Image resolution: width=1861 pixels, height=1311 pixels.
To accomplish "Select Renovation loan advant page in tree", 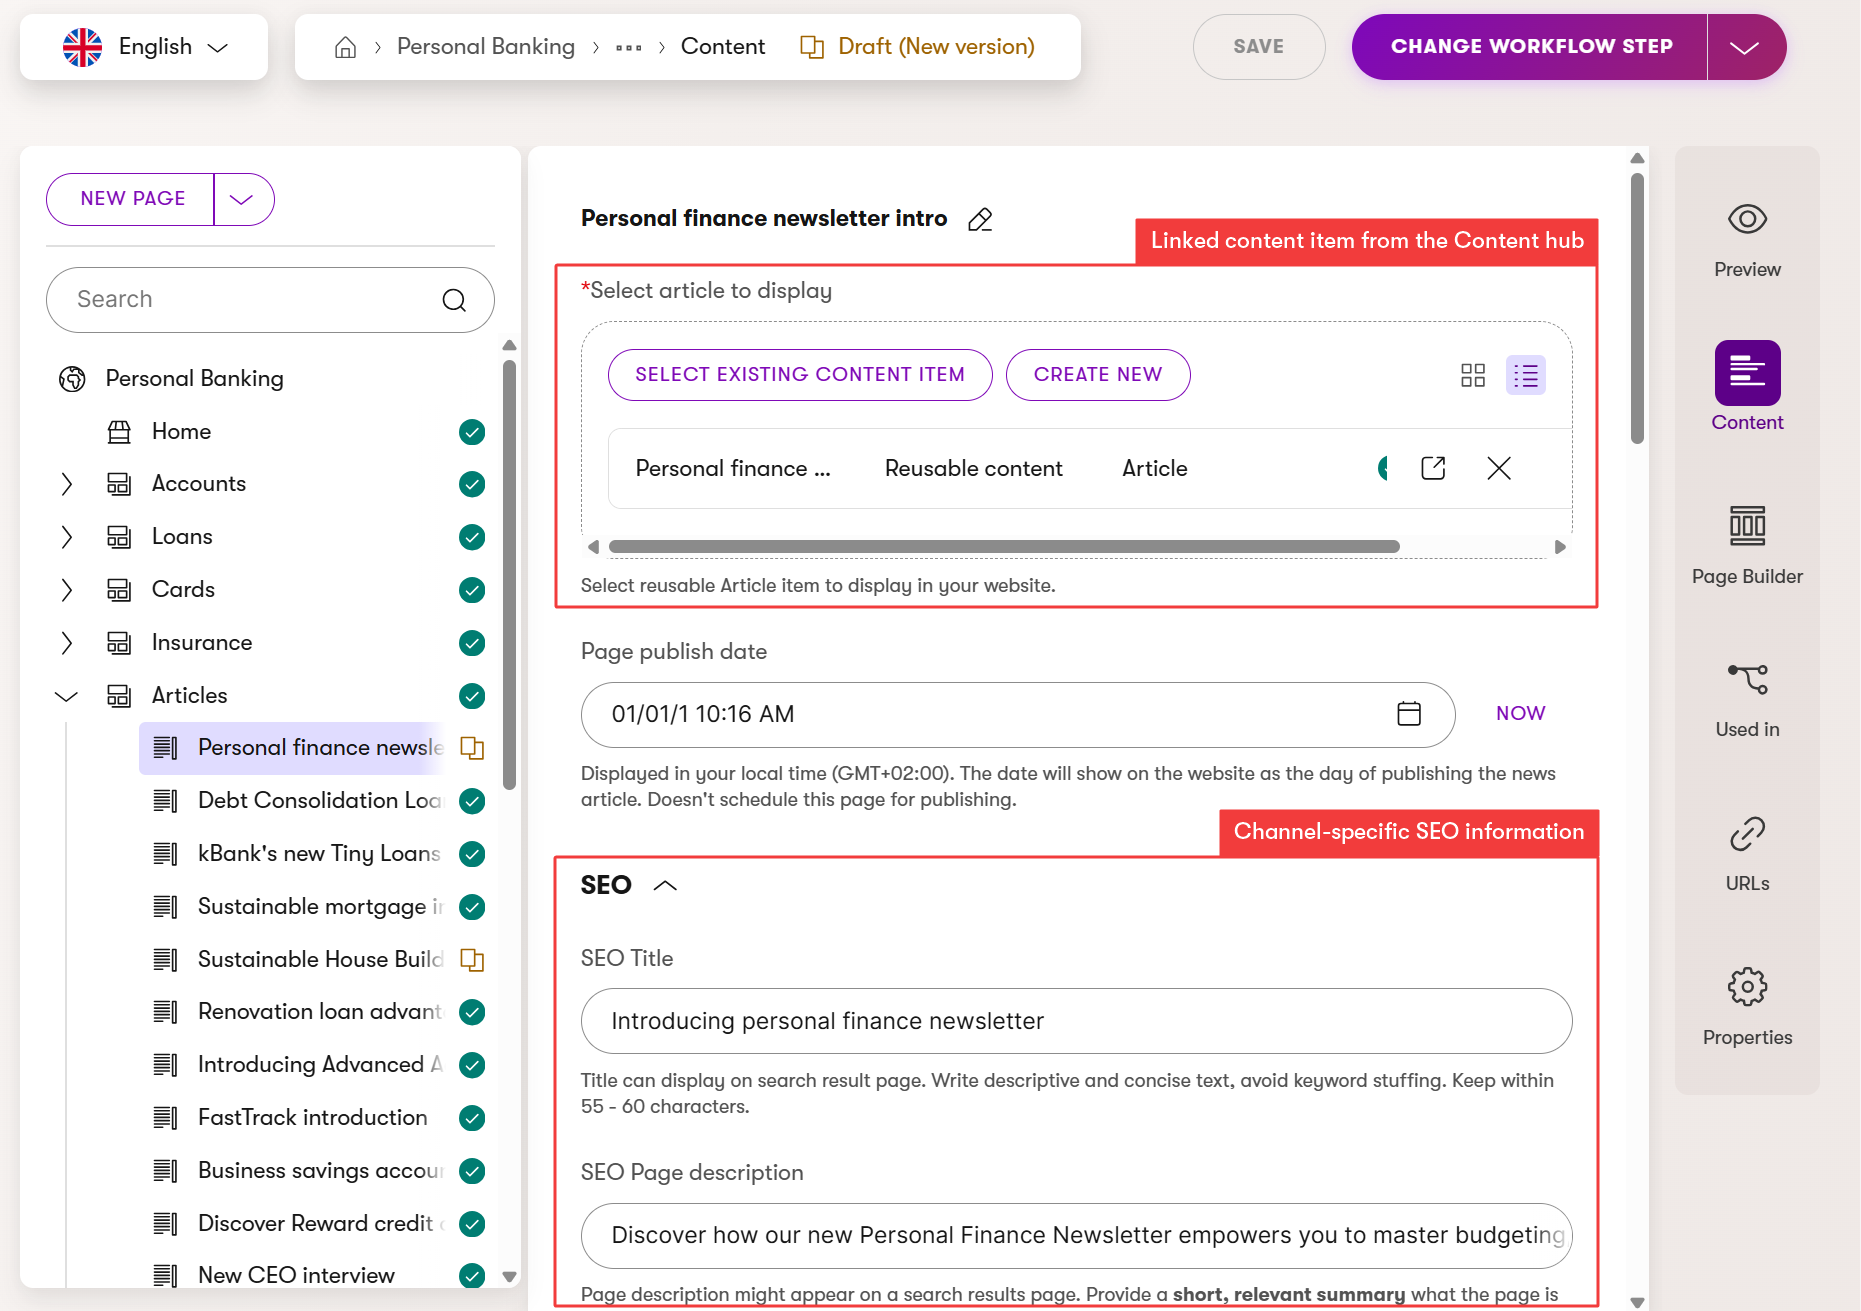I will click(319, 1012).
